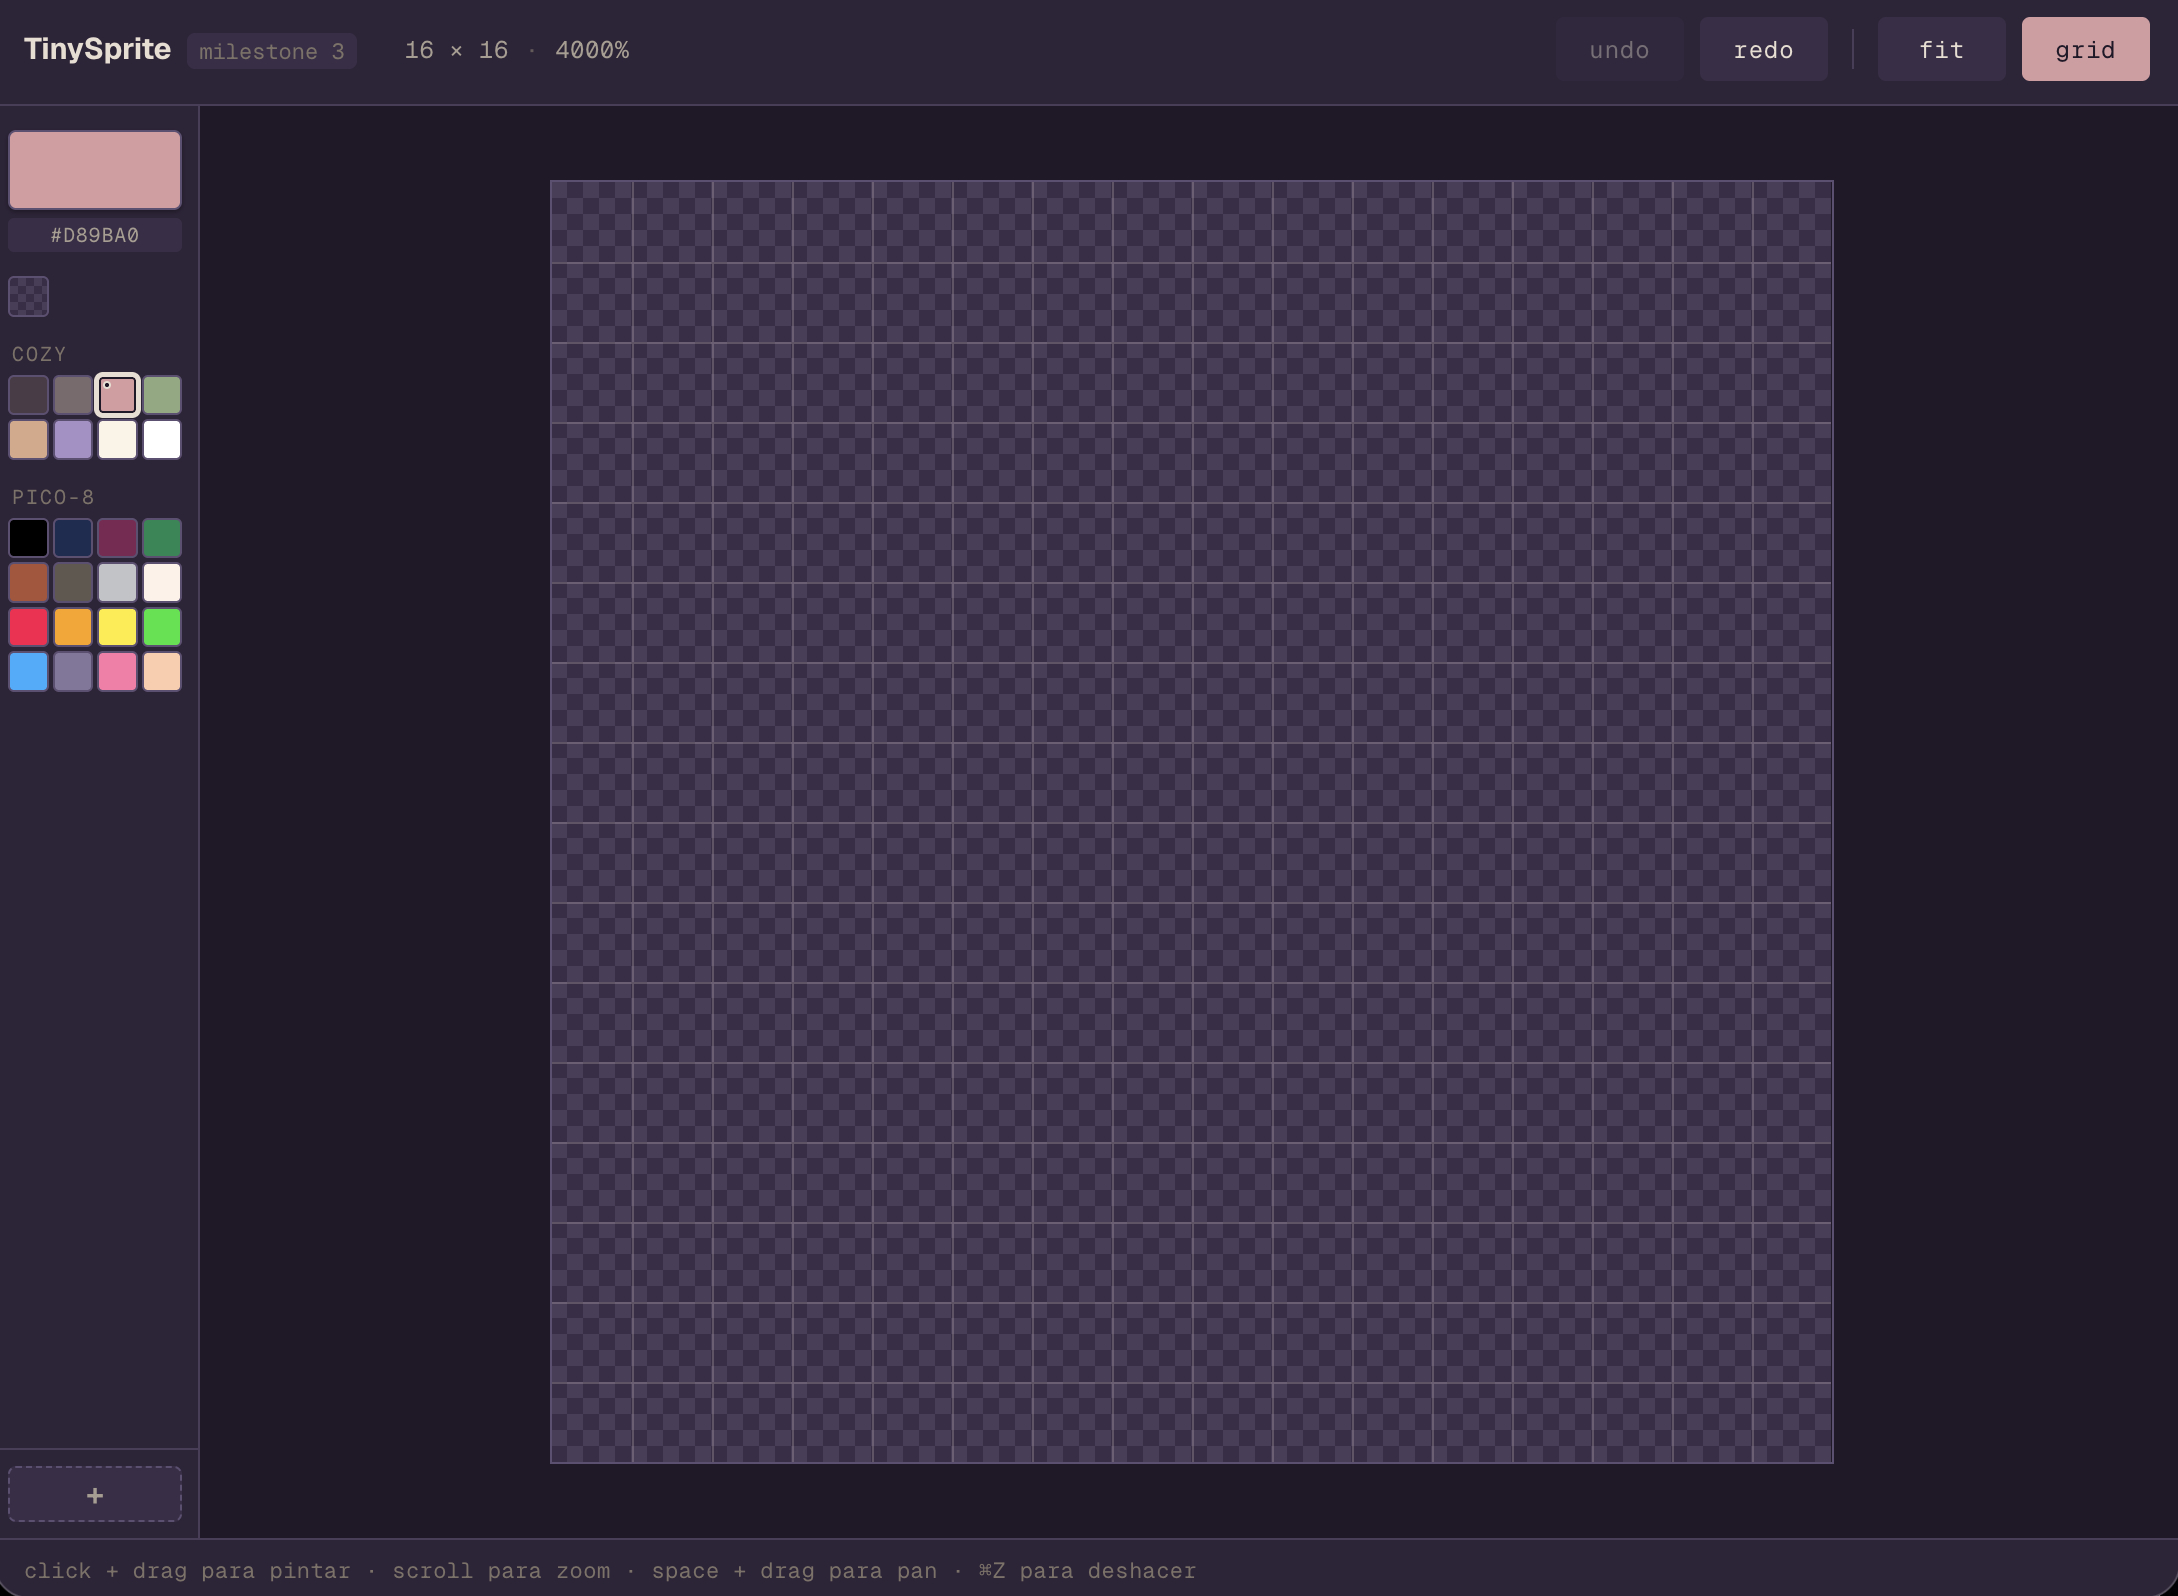Click the #D89BA0 hex color field
This screenshot has width=2178, height=1596.
pos(95,235)
